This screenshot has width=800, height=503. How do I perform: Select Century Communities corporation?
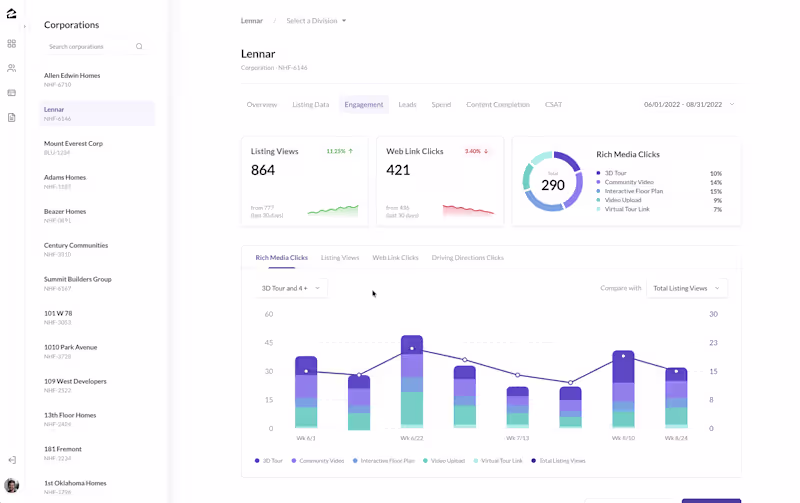tap(97, 249)
